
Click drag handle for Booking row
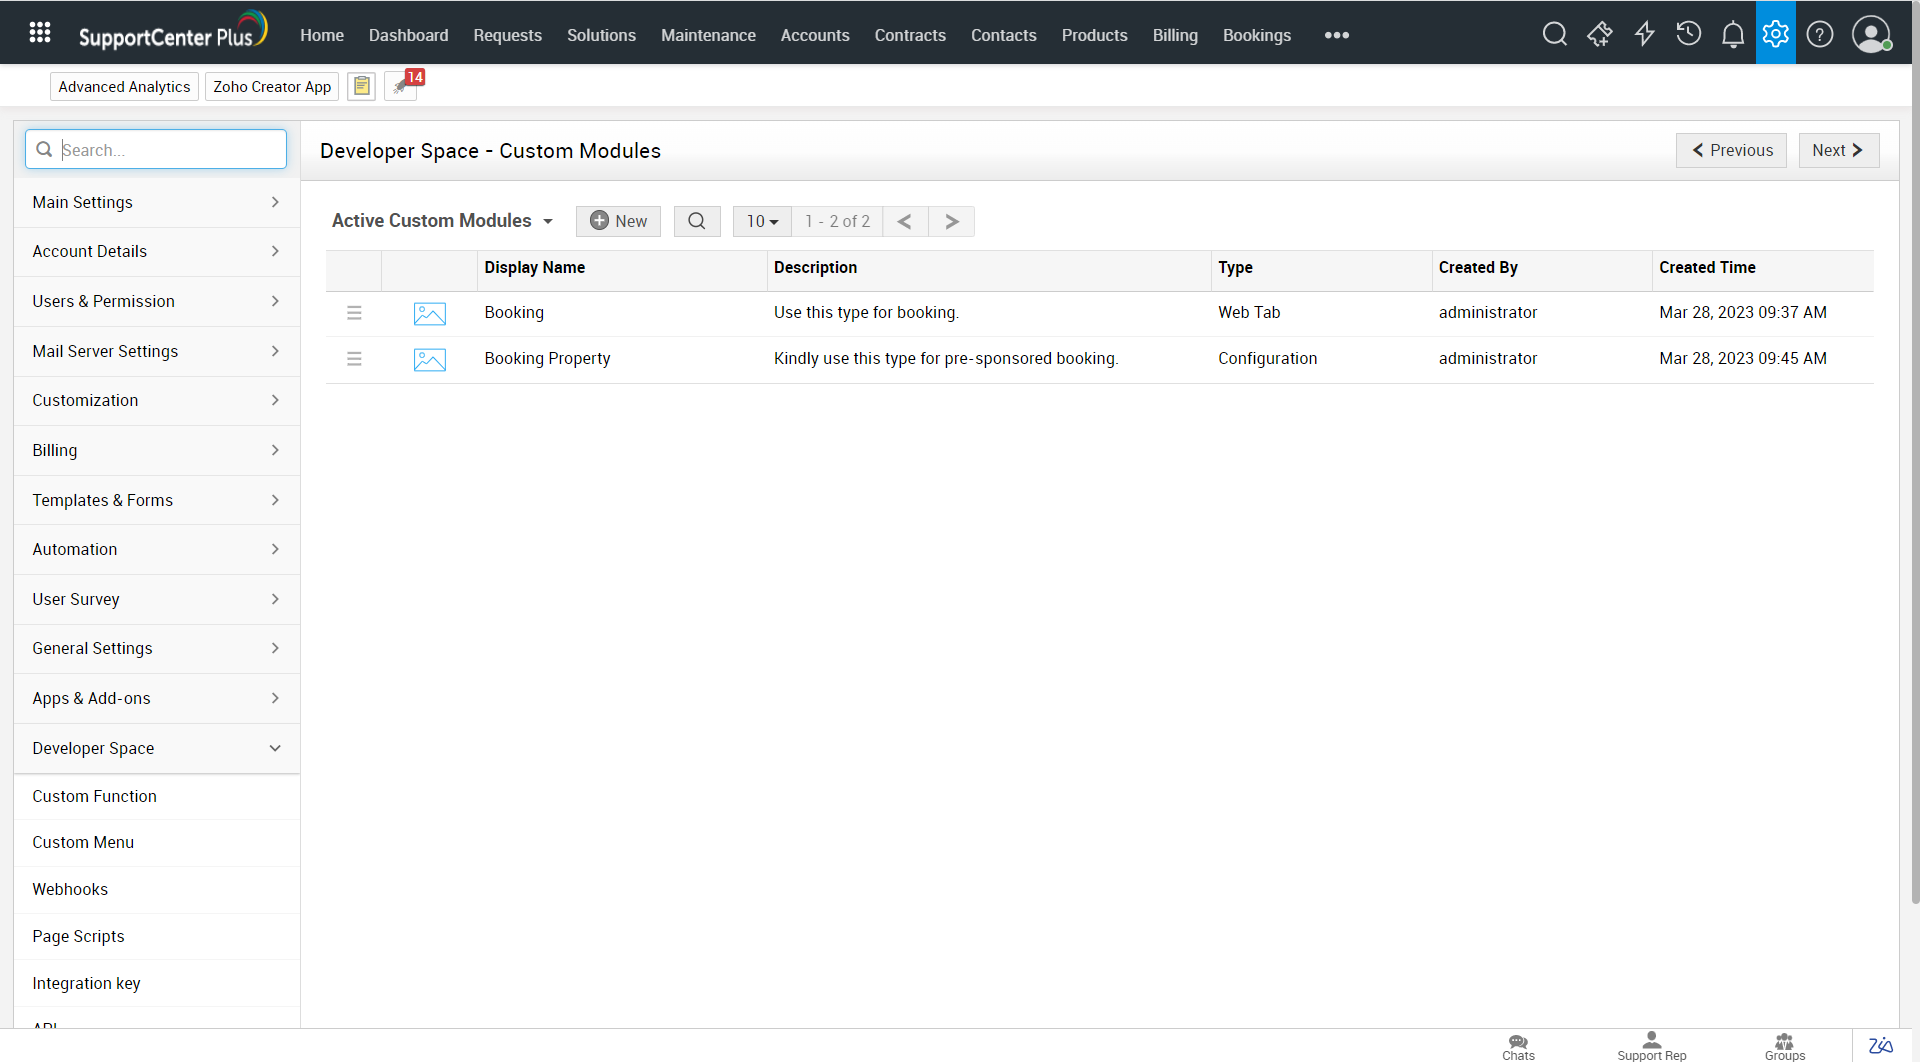point(354,313)
